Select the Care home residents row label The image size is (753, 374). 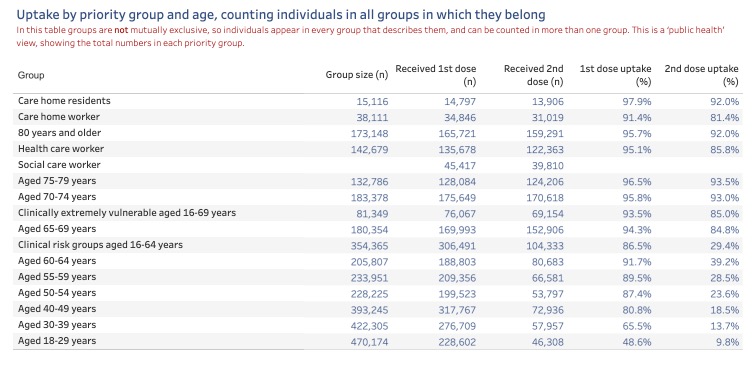pos(64,101)
